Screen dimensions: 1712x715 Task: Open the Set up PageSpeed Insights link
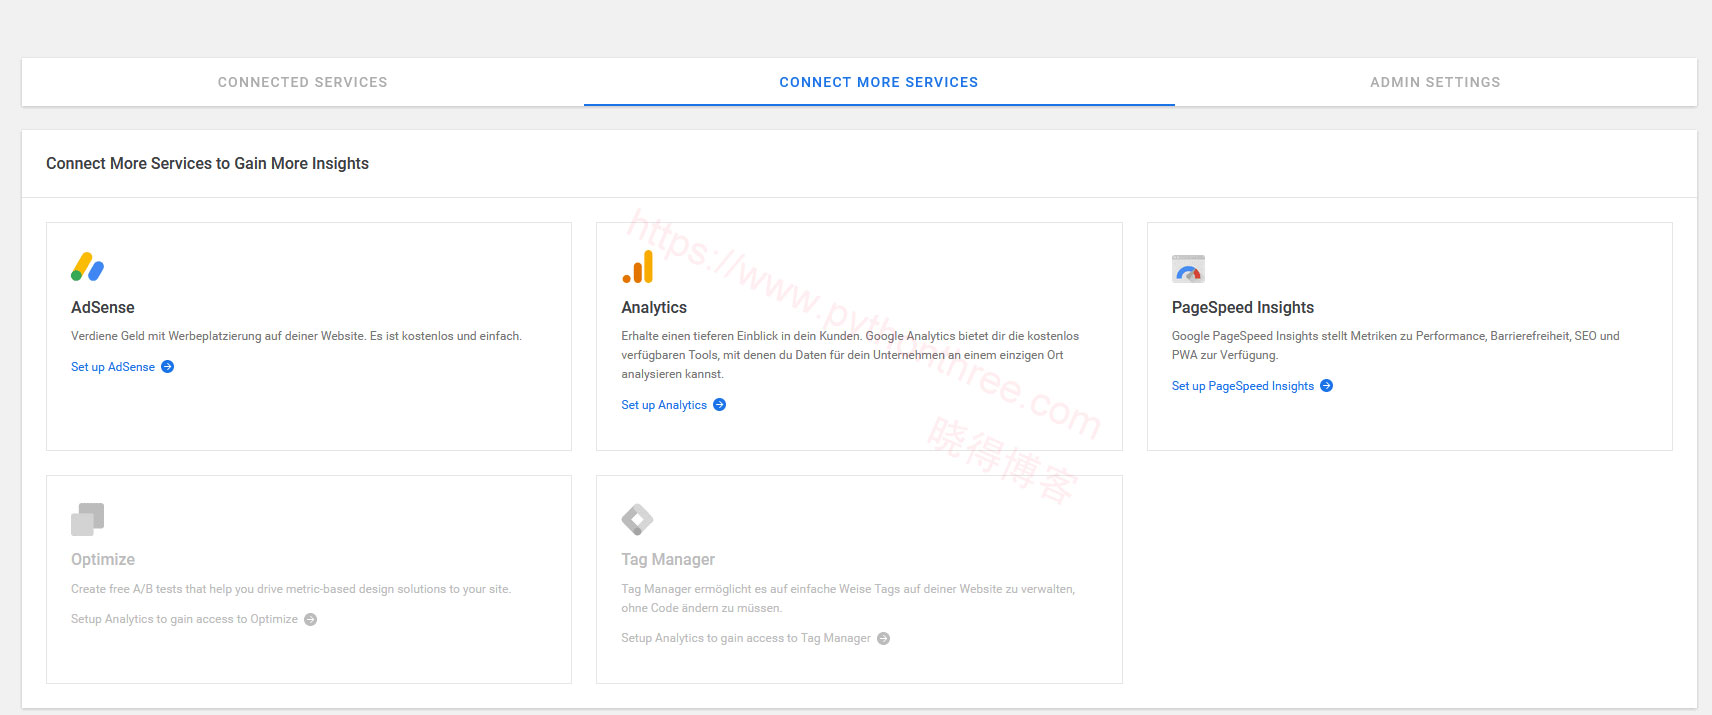pos(1243,386)
